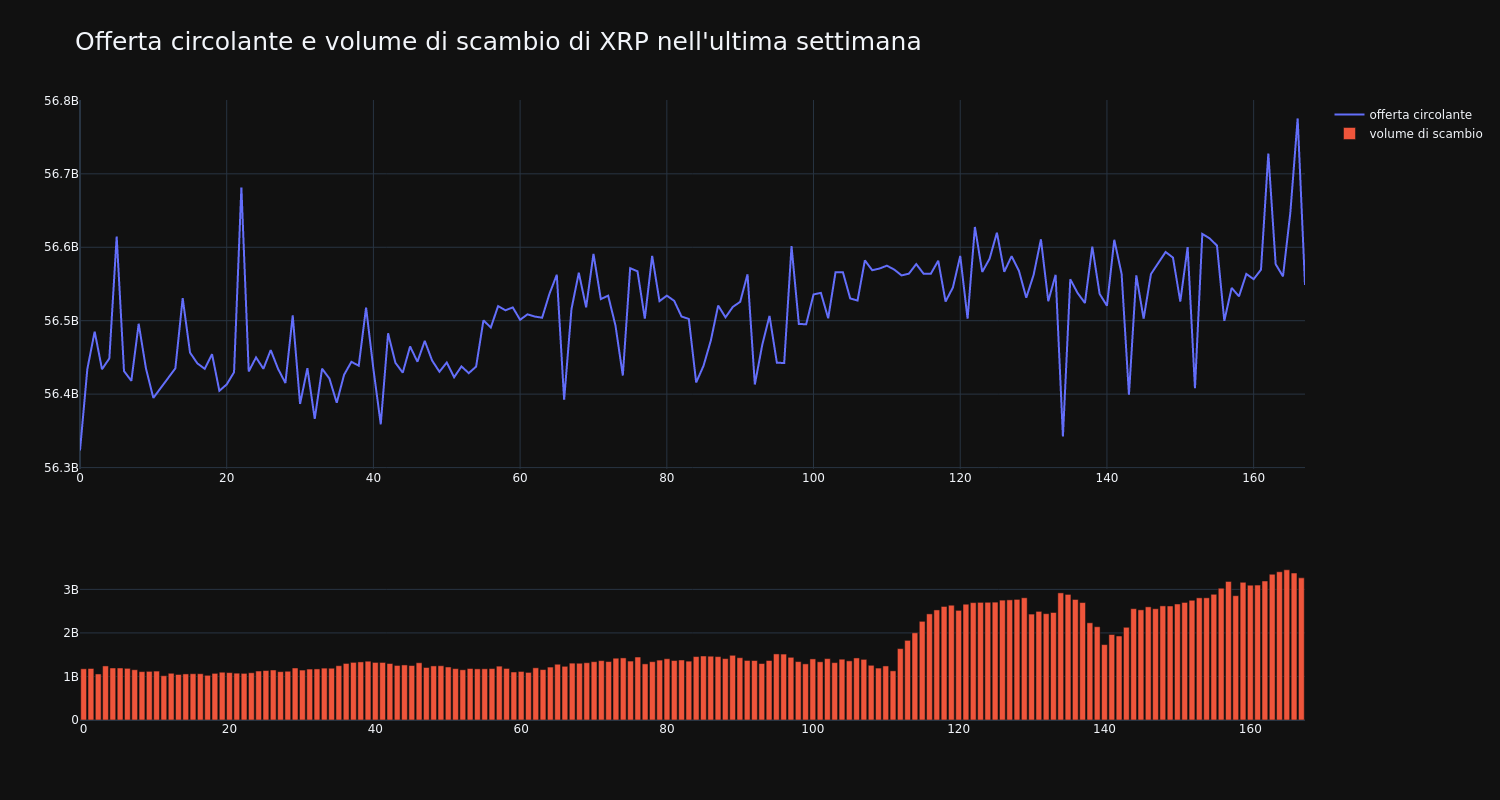Click the tallest orange volume bar
The width and height of the screenshot is (1500, 800).
point(1286,645)
